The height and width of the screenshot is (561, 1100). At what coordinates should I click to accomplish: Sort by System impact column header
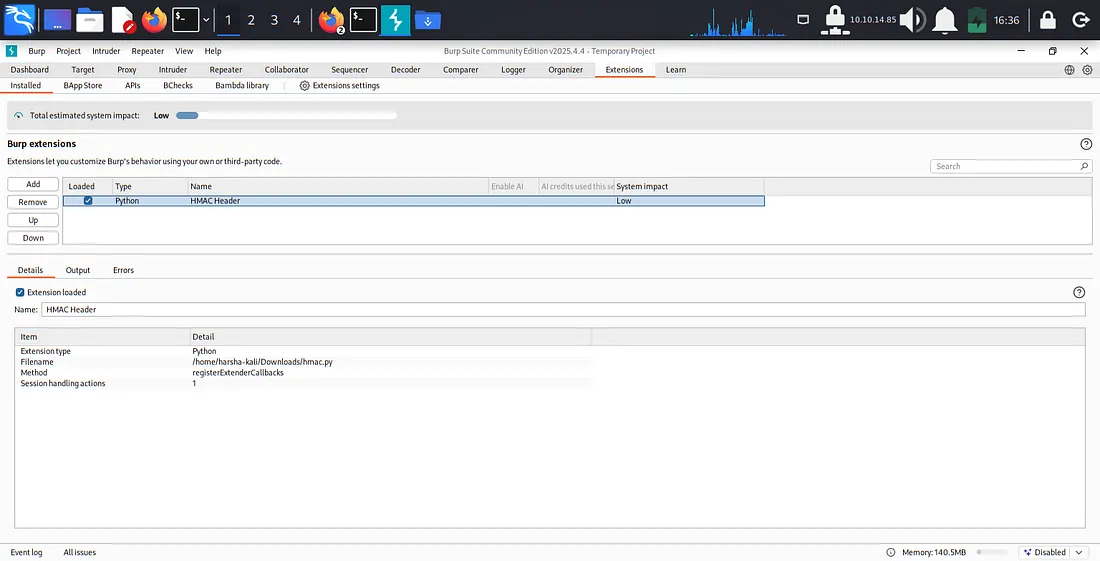689,186
